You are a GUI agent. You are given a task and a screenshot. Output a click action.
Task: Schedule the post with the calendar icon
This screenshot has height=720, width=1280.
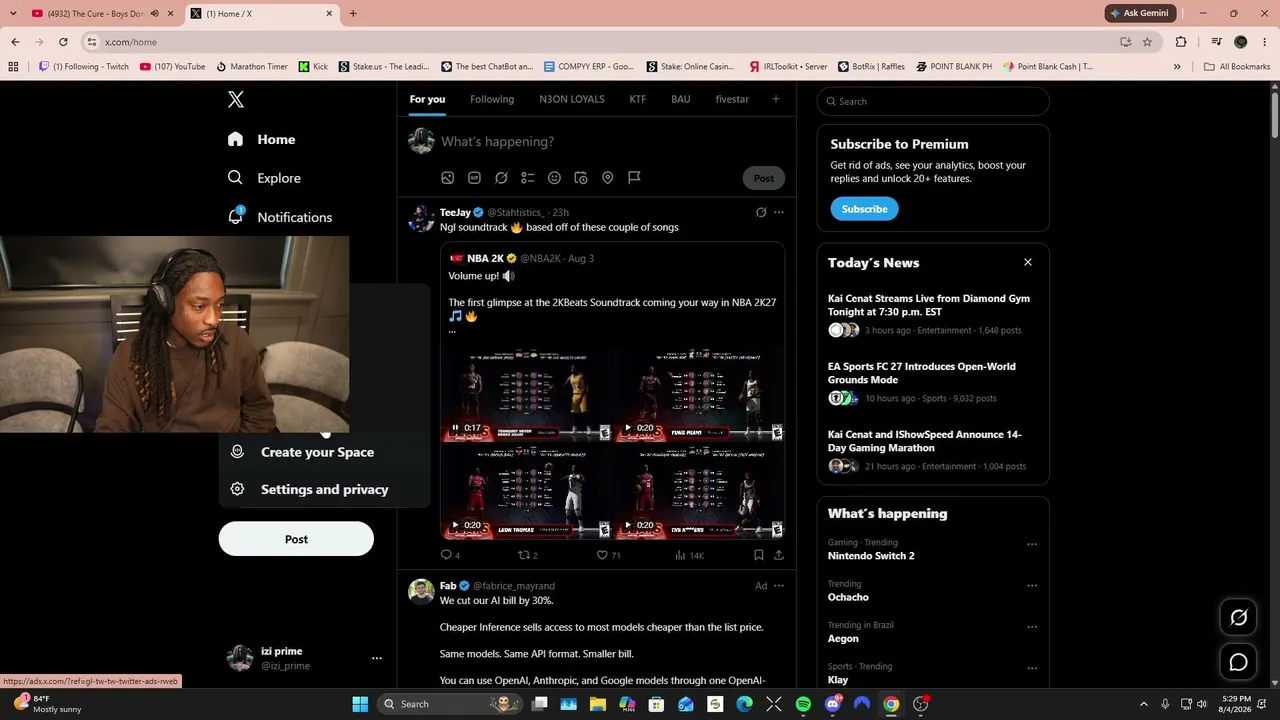coord(581,178)
